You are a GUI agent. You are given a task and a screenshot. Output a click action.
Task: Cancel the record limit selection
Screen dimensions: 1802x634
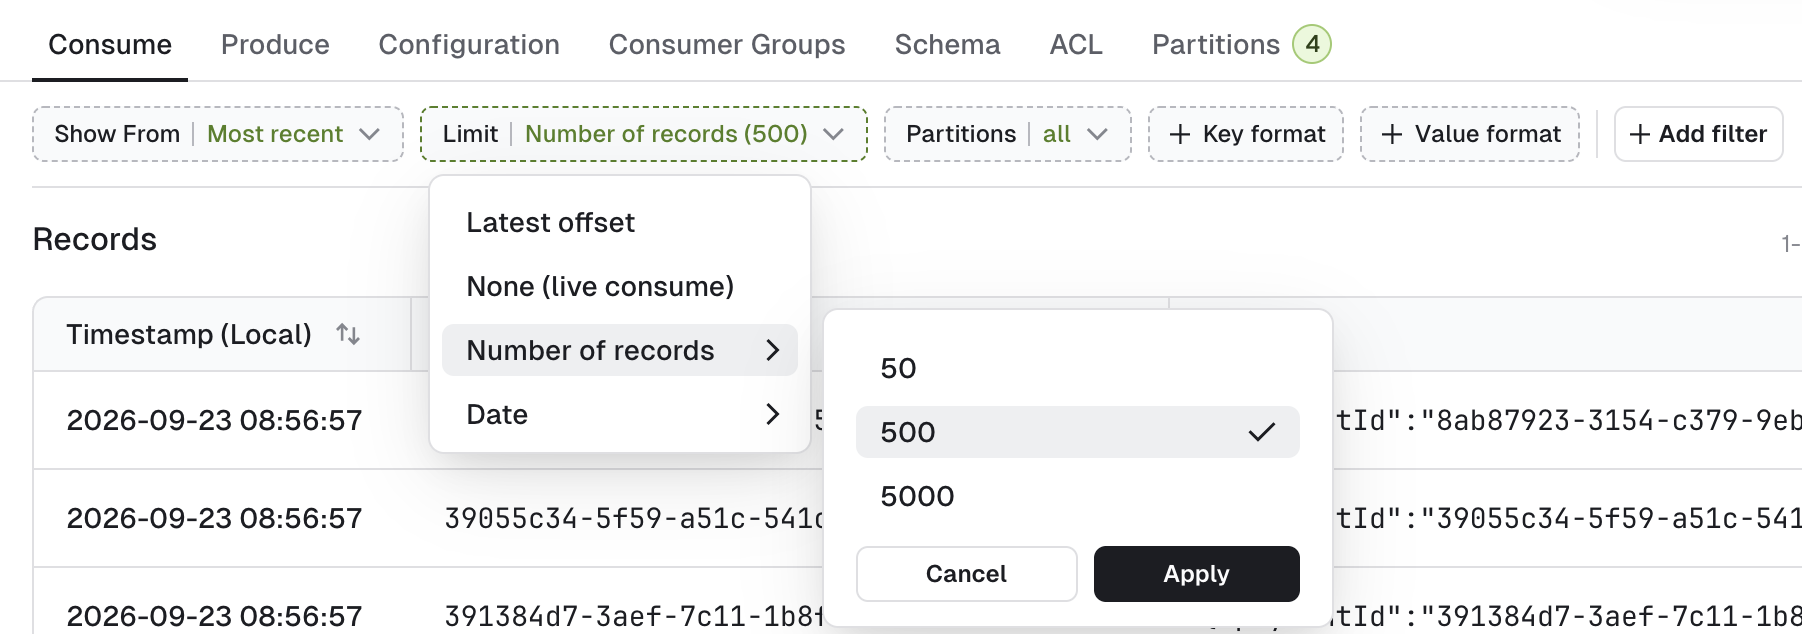click(967, 574)
